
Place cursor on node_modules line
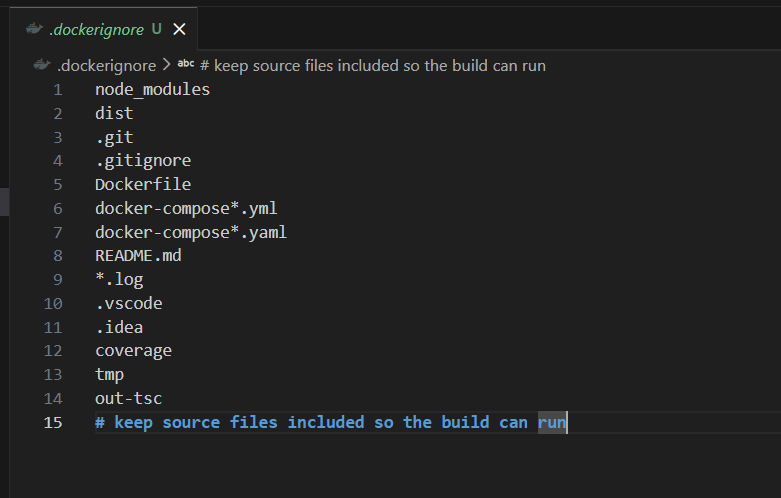click(x=152, y=89)
